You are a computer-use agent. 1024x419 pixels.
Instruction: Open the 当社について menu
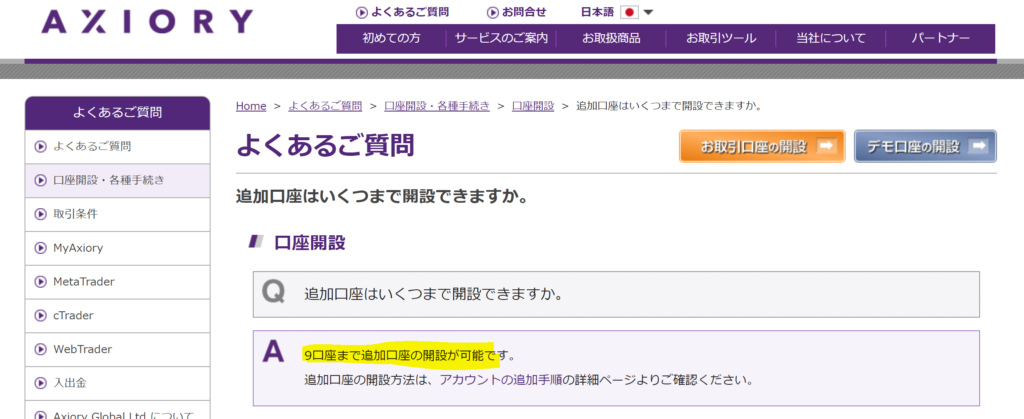pyautogui.click(x=831, y=39)
